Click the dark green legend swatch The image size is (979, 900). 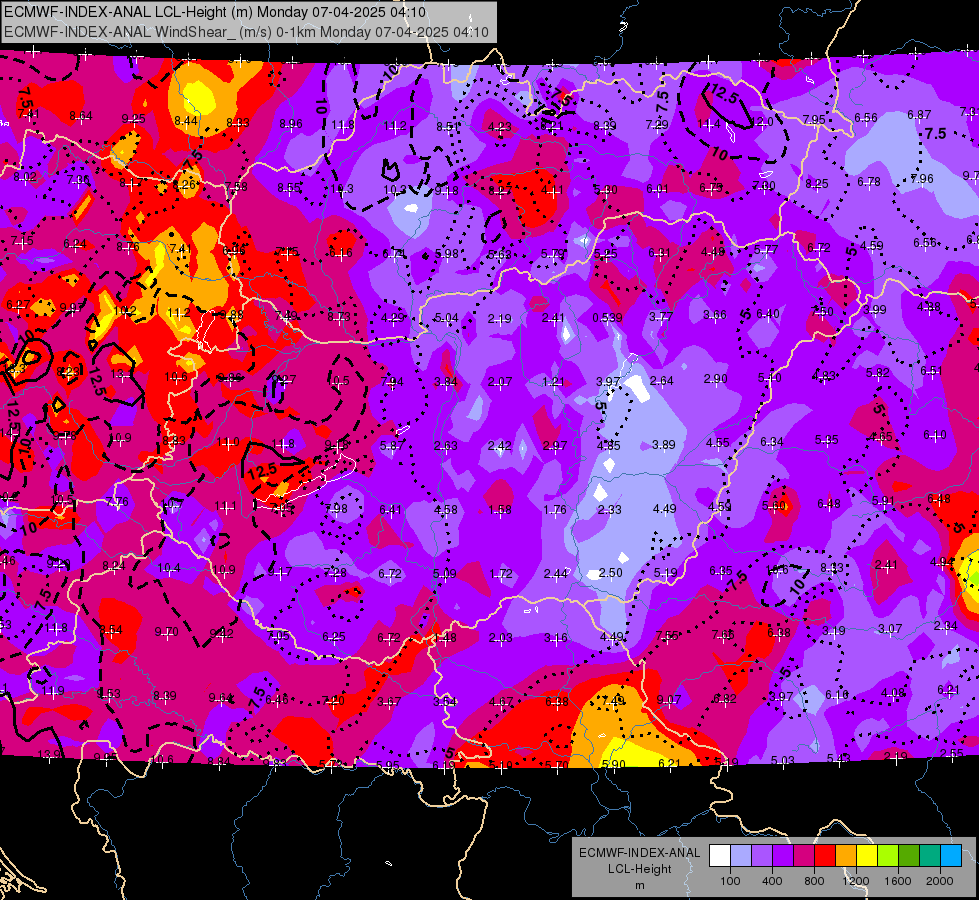pos(908,856)
